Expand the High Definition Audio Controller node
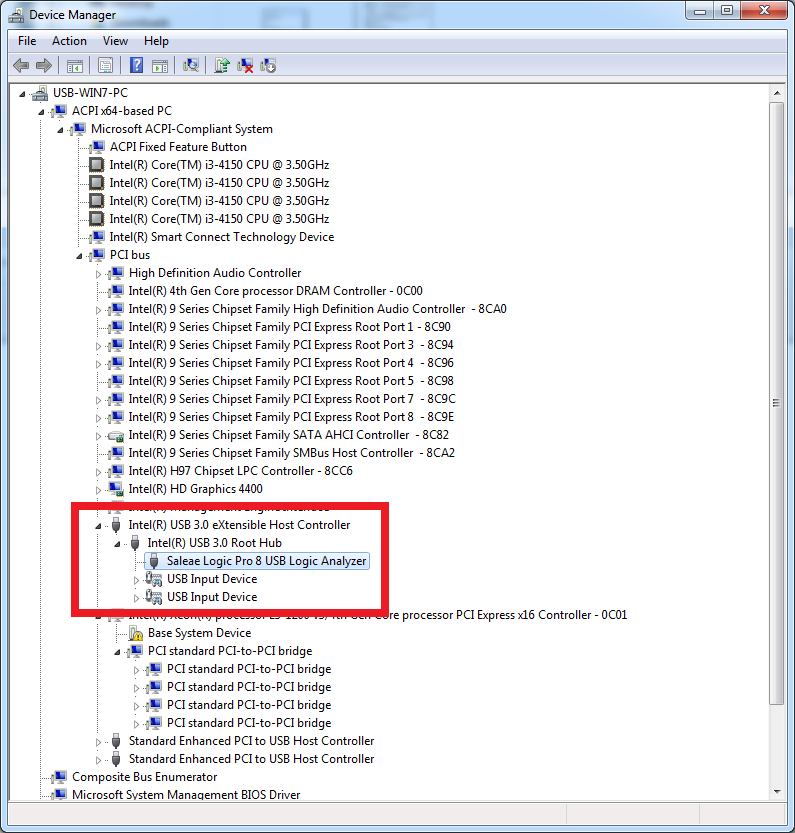795x833 pixels. point(99,273)
